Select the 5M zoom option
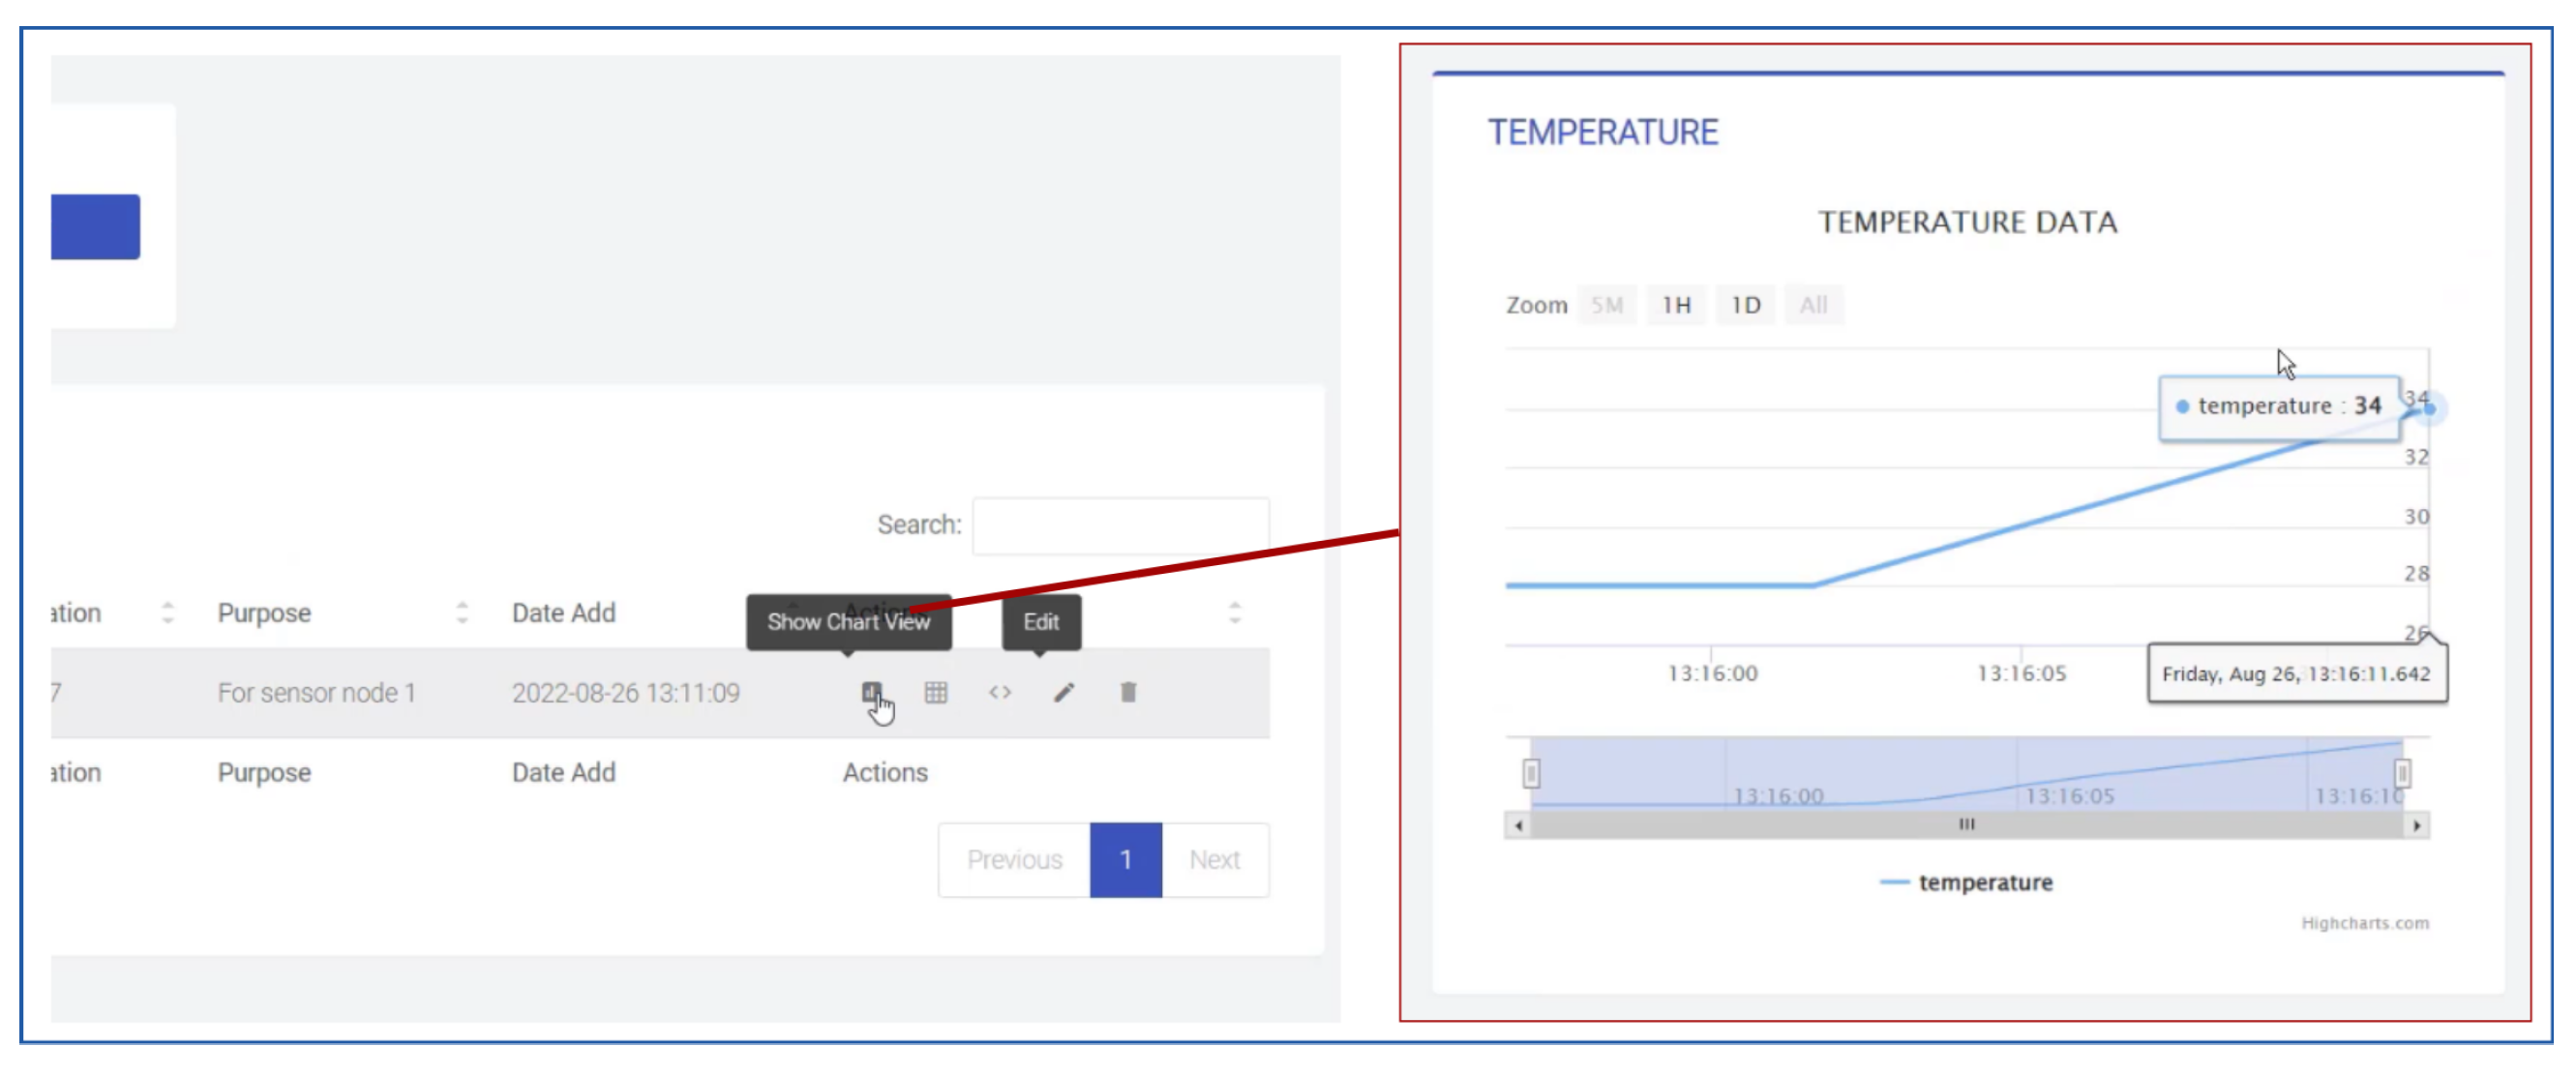Image resolution: width=2576 pixels, height=1077 pixels. click(1607, 305)
